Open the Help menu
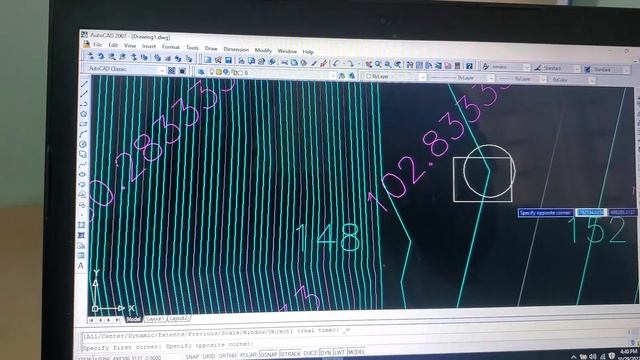Image resolution: width=640 pixels, height=360 pixels. coord(308,51)
